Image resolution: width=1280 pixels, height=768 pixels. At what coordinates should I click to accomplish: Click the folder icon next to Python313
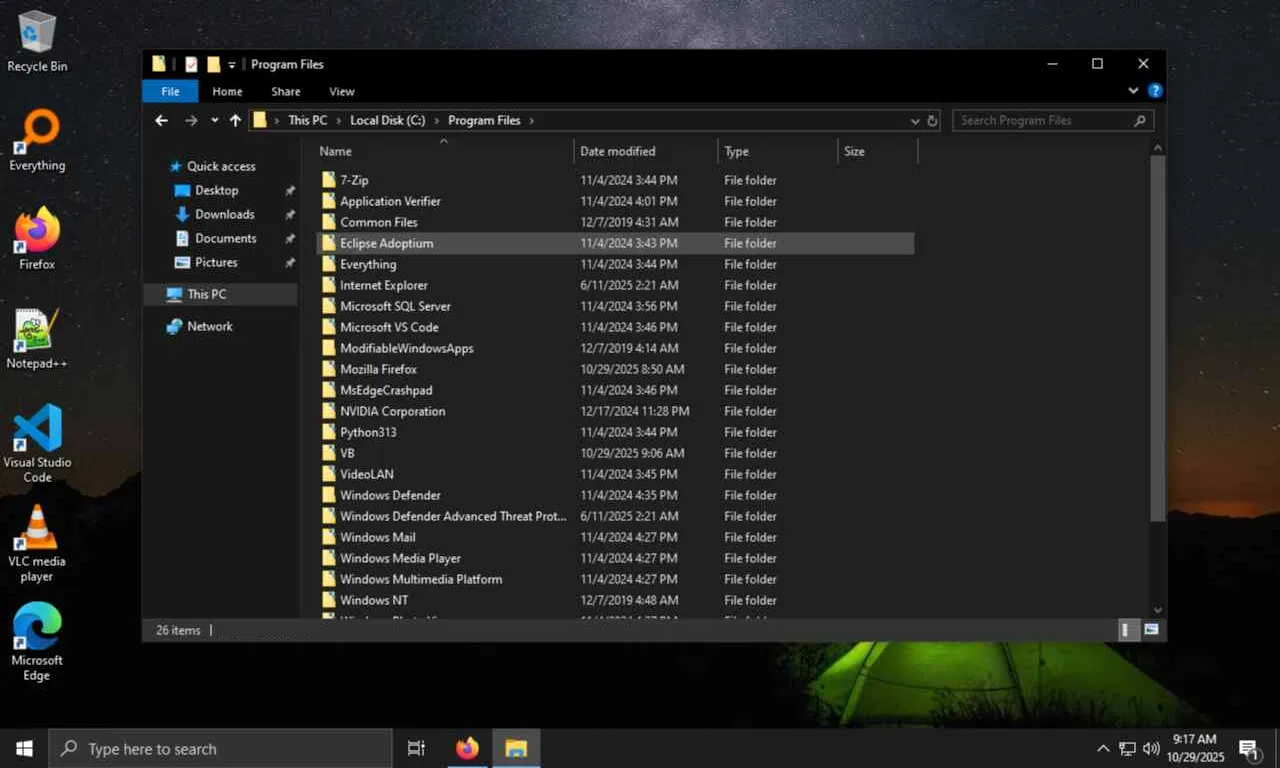328,432
